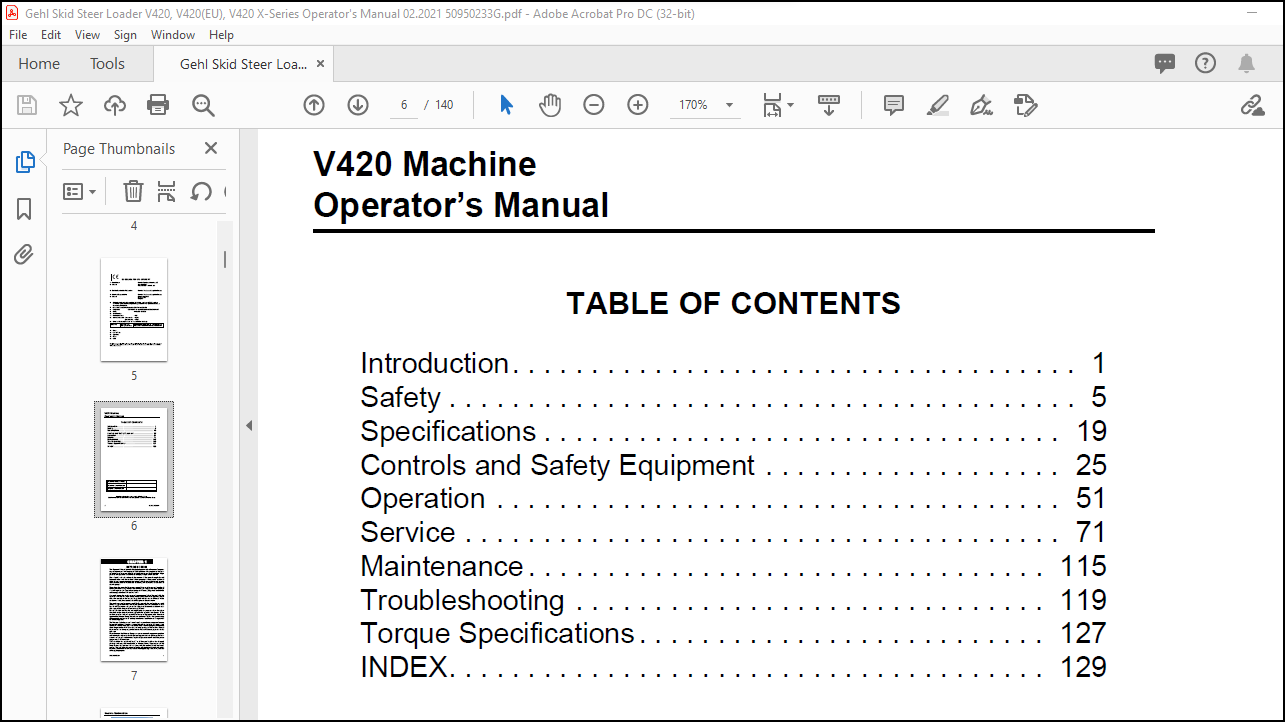Click the scrolling mode keyboard icon
This screenshot has height=722, width=1285.
click(829, 105)
